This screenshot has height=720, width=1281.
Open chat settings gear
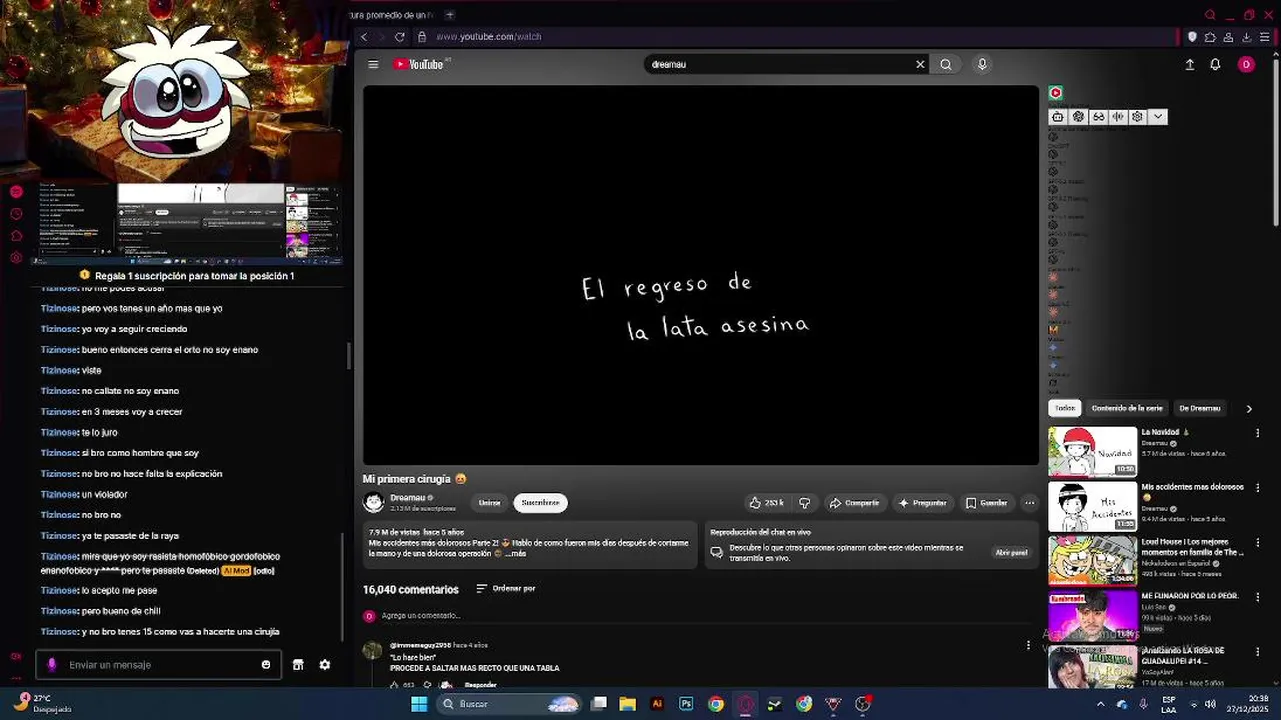(x=325, y=665)
